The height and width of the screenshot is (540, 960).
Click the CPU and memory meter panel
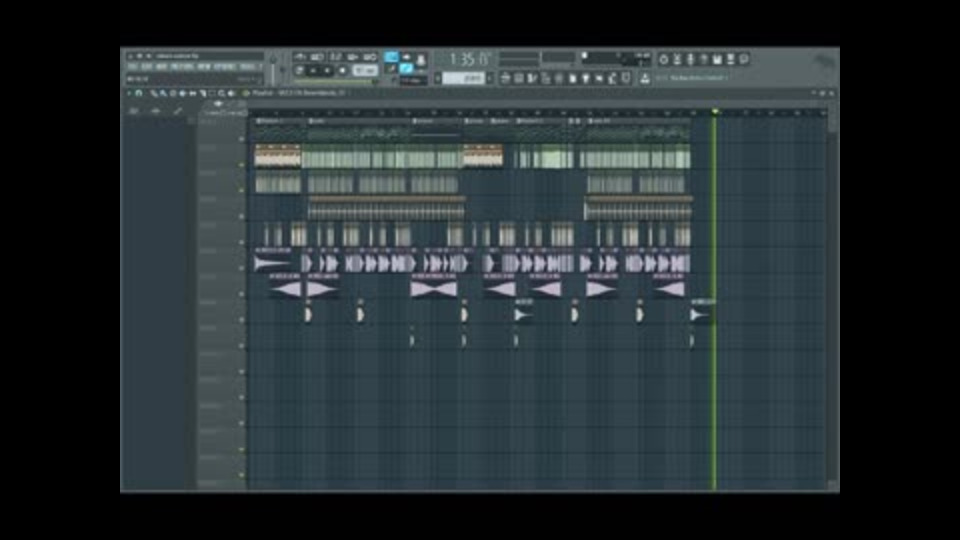point(616,59)
